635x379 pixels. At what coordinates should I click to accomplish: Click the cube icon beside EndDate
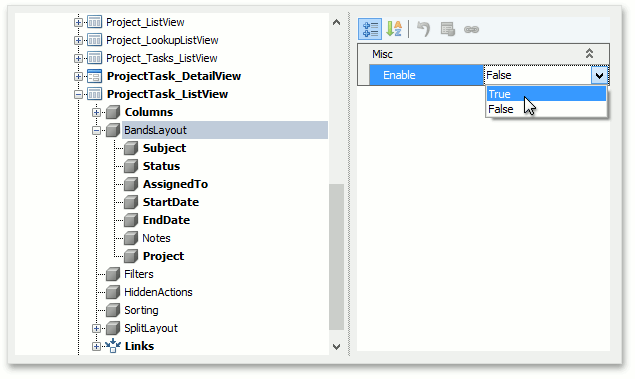coord(131,220)
